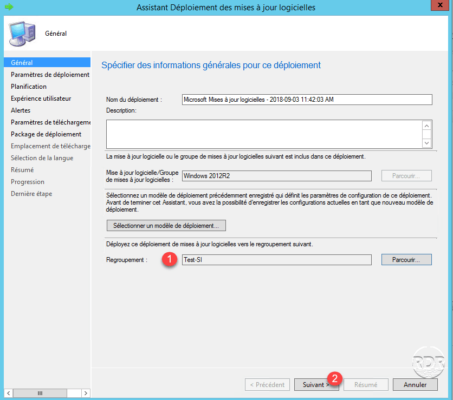Click the Emplacement de téléchargement step

(x=50, y=146)
